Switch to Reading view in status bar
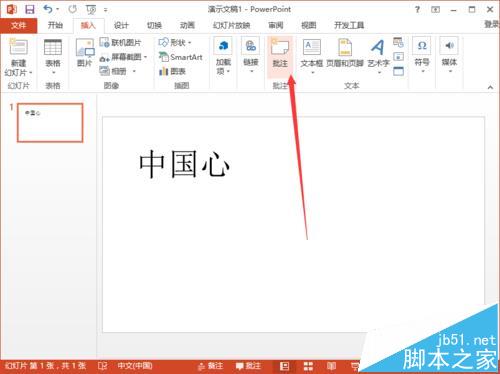500x374 pixels. [x=331, y=366]
